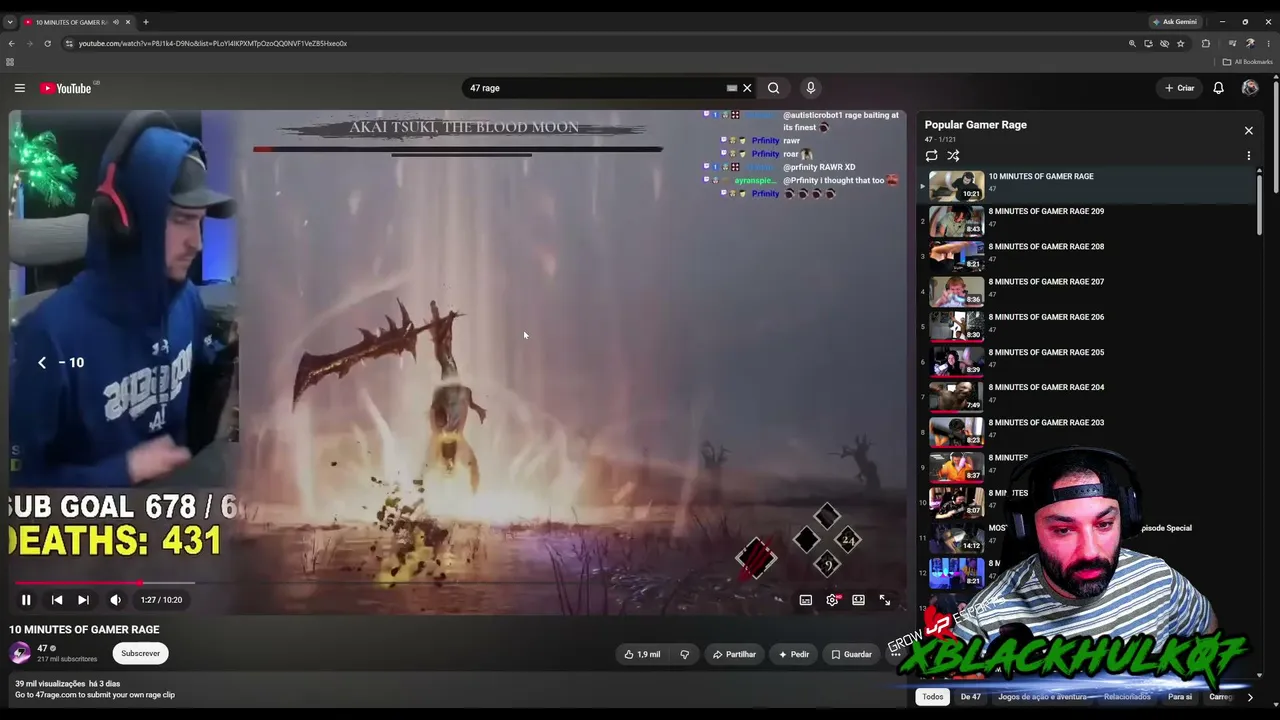The width and height of the screenshot is (1280, 720).
Task: Open the Popular Gamer Rage playlist title
Action: (976, 125)
